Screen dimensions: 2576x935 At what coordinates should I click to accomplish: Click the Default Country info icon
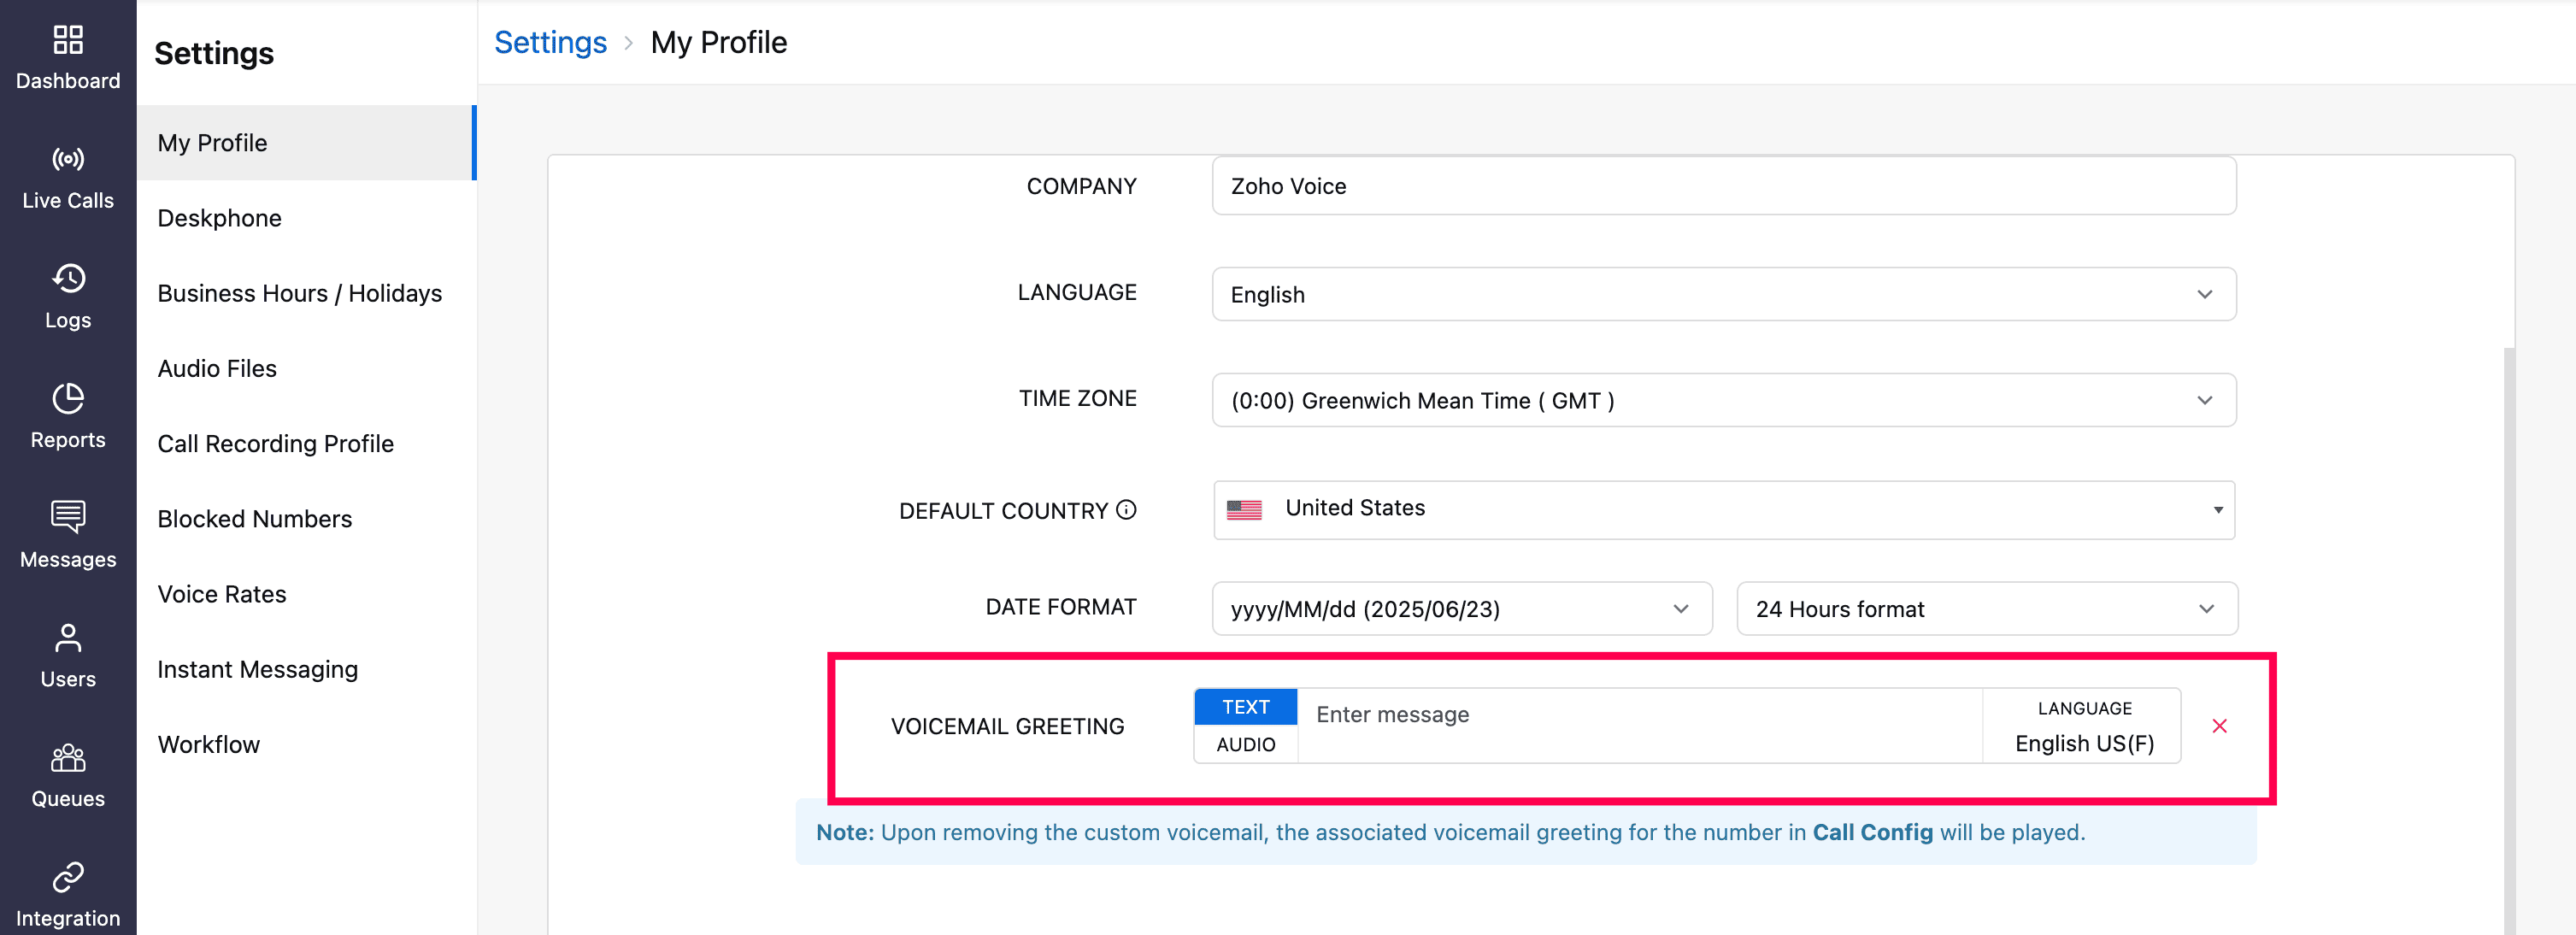coord(1126,510)
